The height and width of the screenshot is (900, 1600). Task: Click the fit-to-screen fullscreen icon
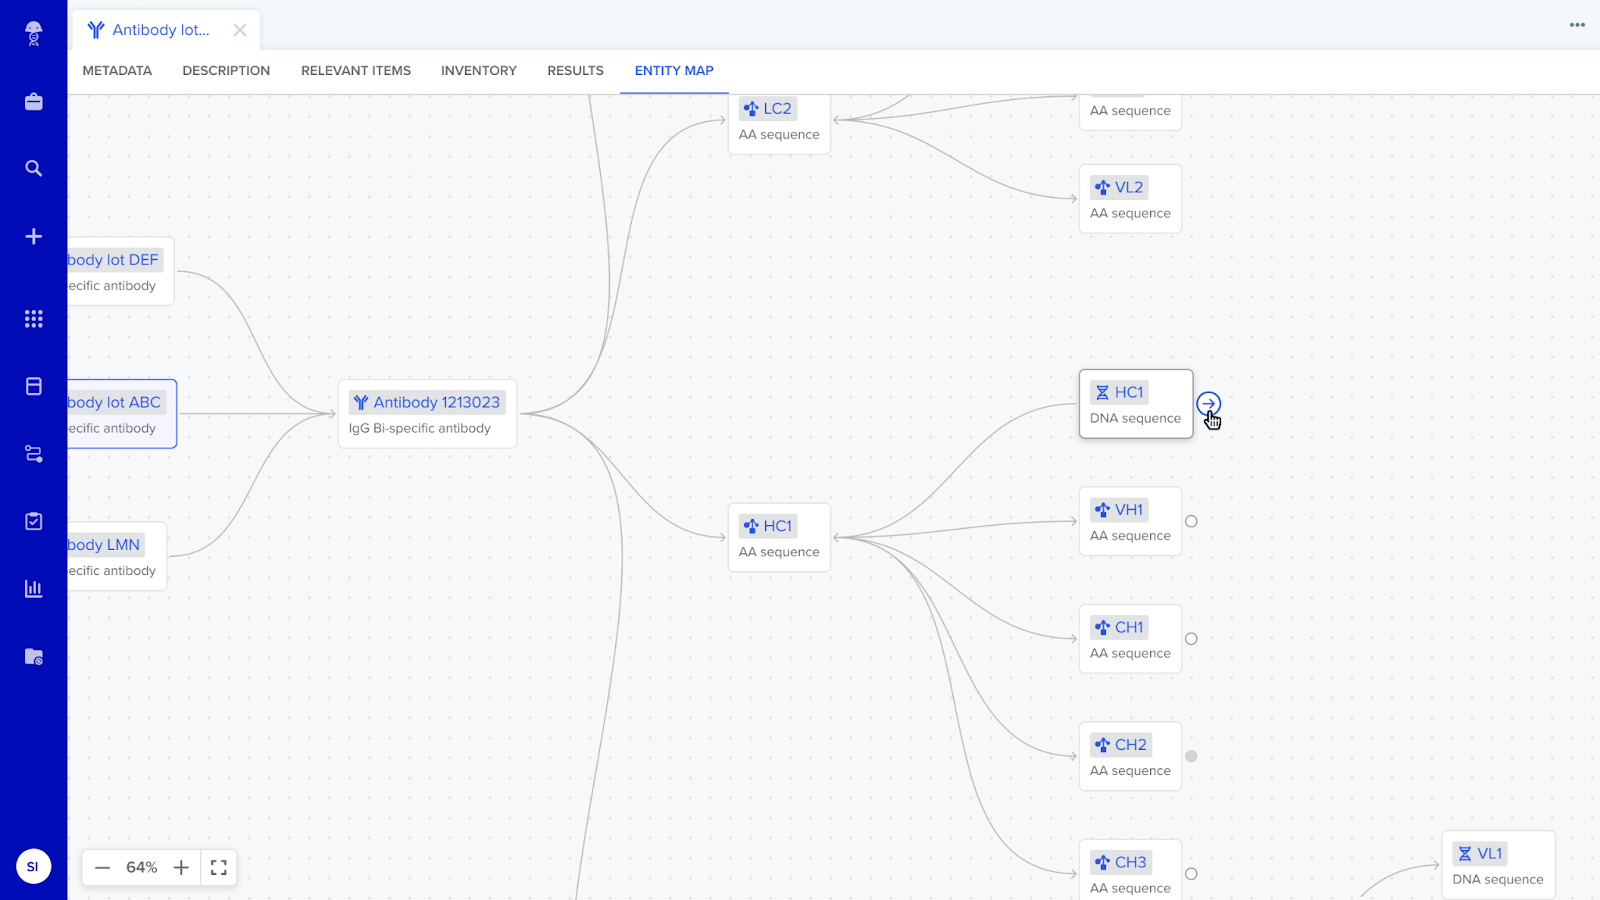click(219, 867)
